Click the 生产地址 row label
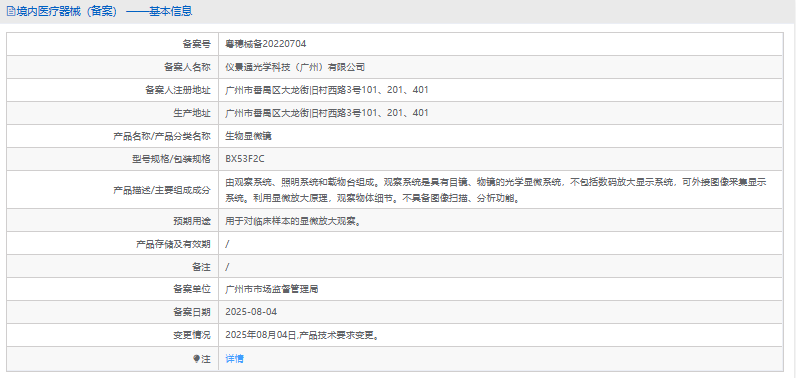The height and width of the screenshot is (378, 796). click(192, 113)
